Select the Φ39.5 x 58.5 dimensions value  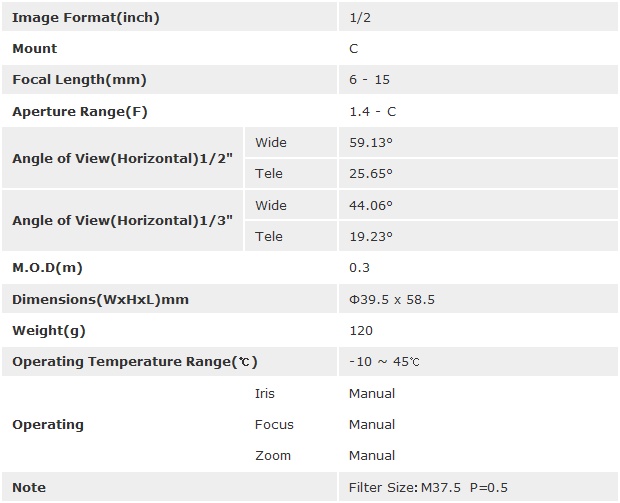pyautogui.click(x=391, y=299)
